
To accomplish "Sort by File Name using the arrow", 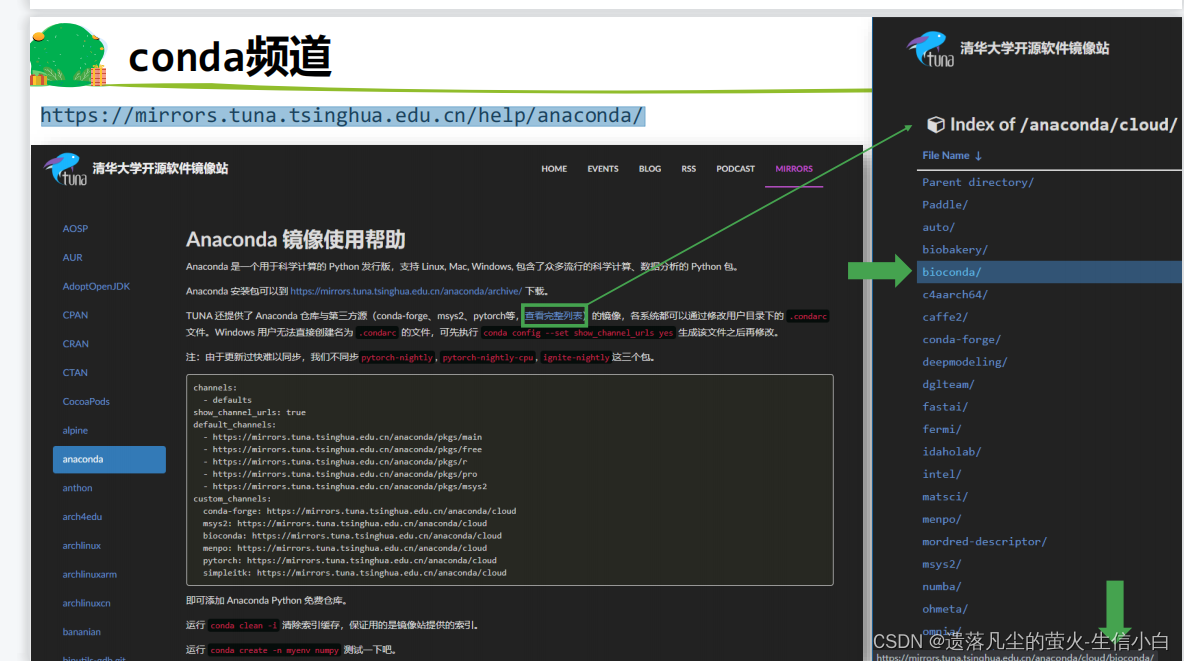I will click(x=979, y=156).
